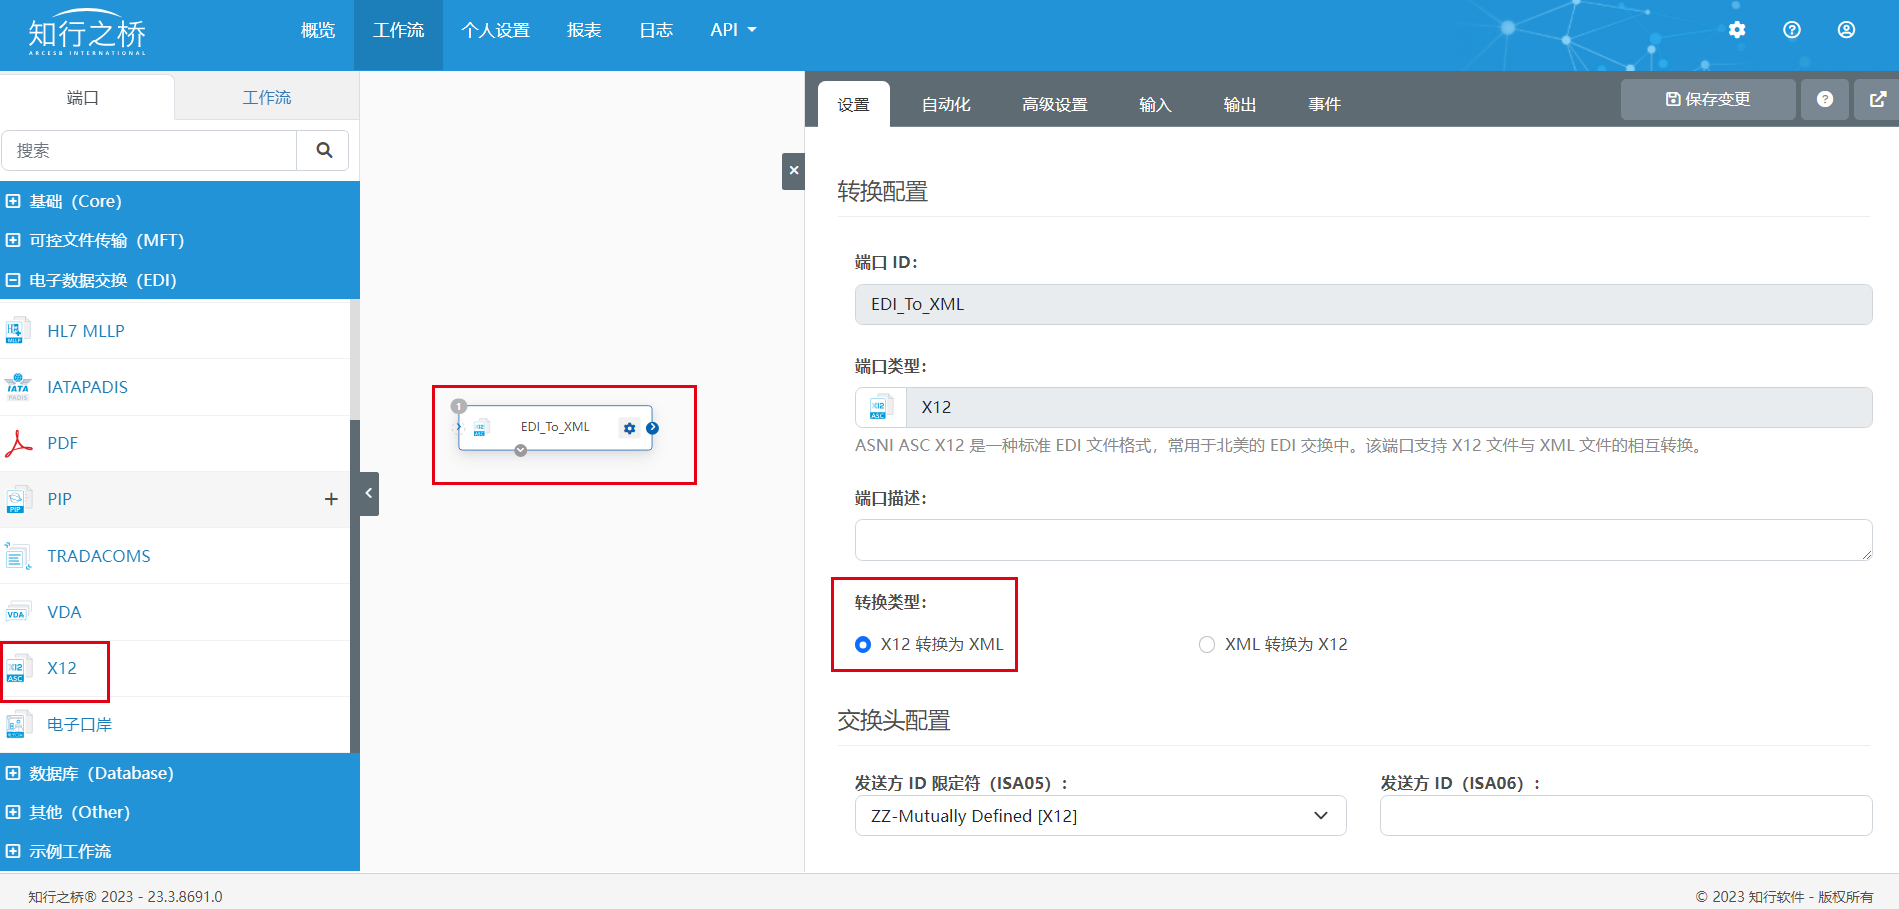Open 报表 in the top navigation

point(584,30)
